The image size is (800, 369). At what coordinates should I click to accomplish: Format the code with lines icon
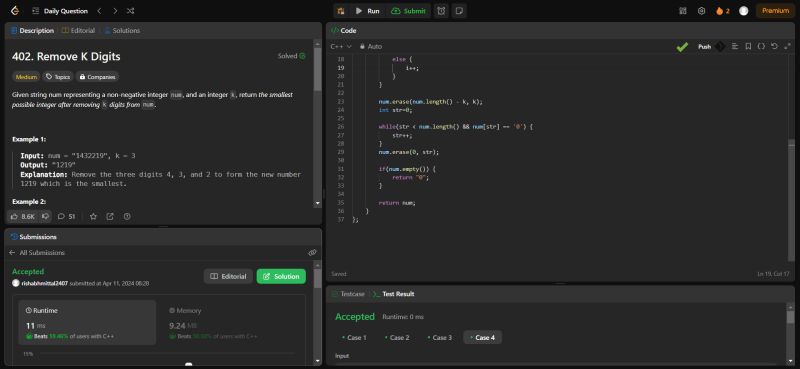(x=735, y=46)
